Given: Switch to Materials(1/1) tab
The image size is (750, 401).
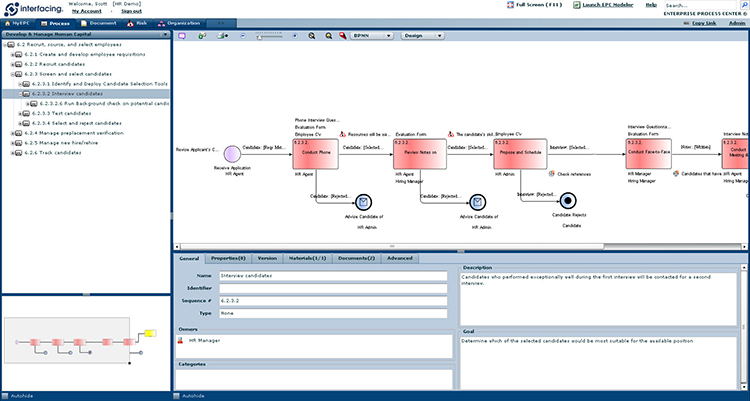Looking at the screenshot, I should tap(307, 258).
